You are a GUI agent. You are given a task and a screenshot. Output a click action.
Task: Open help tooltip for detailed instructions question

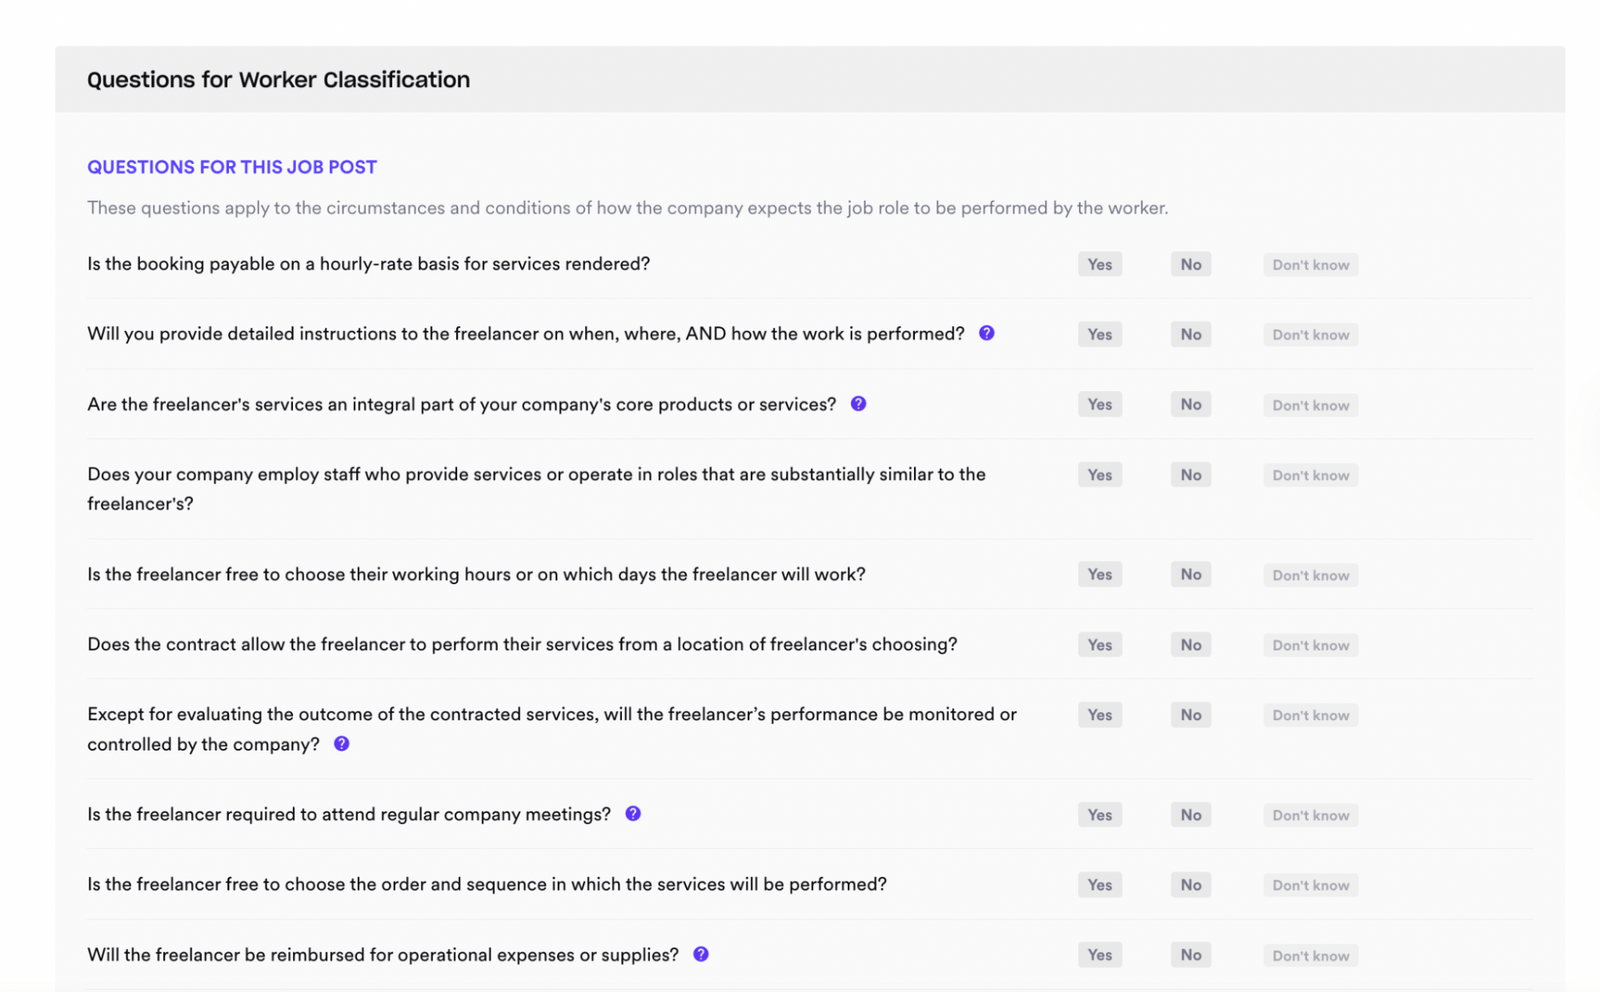[986, 332]
